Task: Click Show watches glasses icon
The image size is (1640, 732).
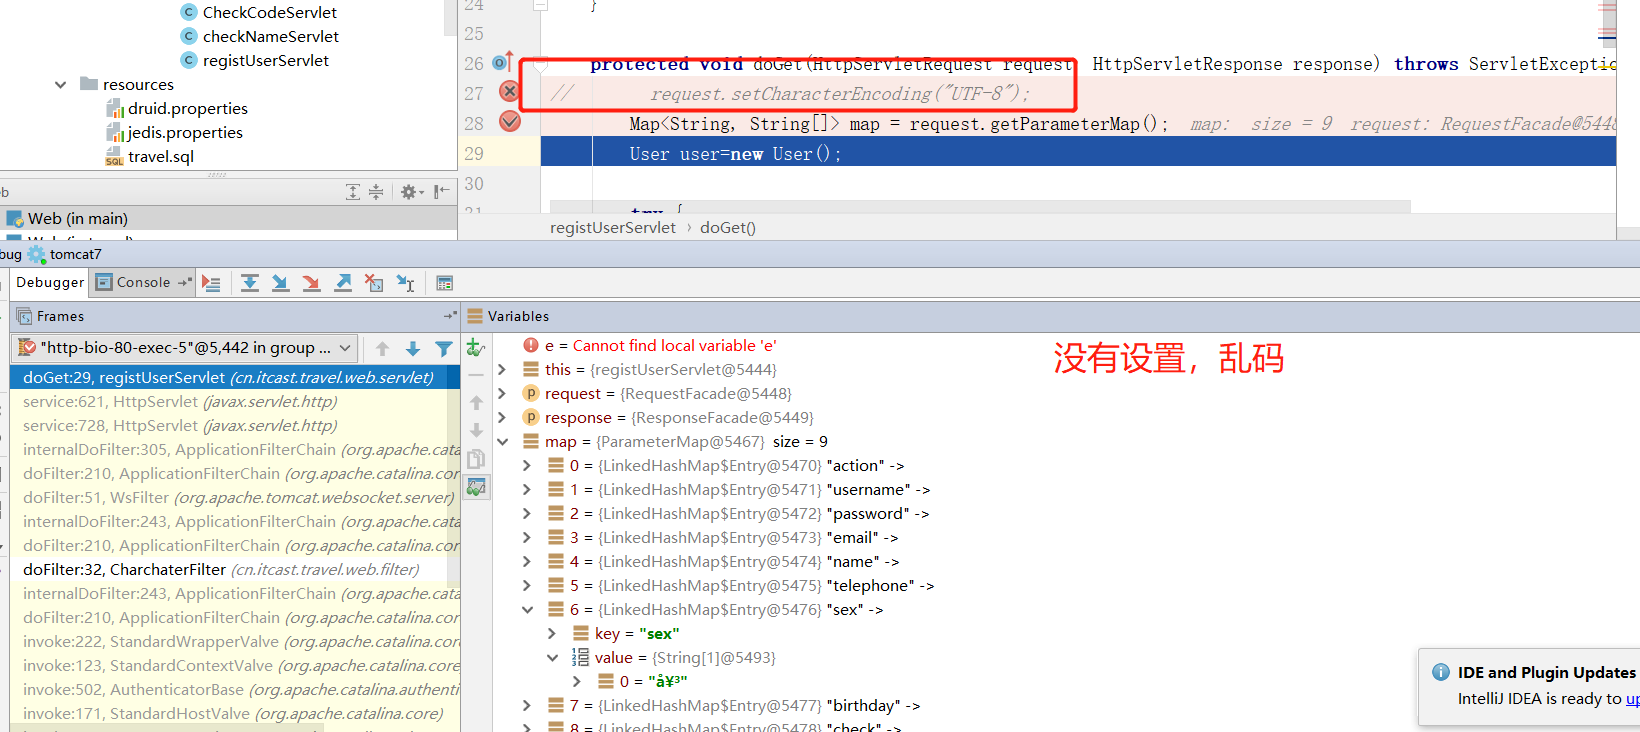Action: tap(476, 487)
